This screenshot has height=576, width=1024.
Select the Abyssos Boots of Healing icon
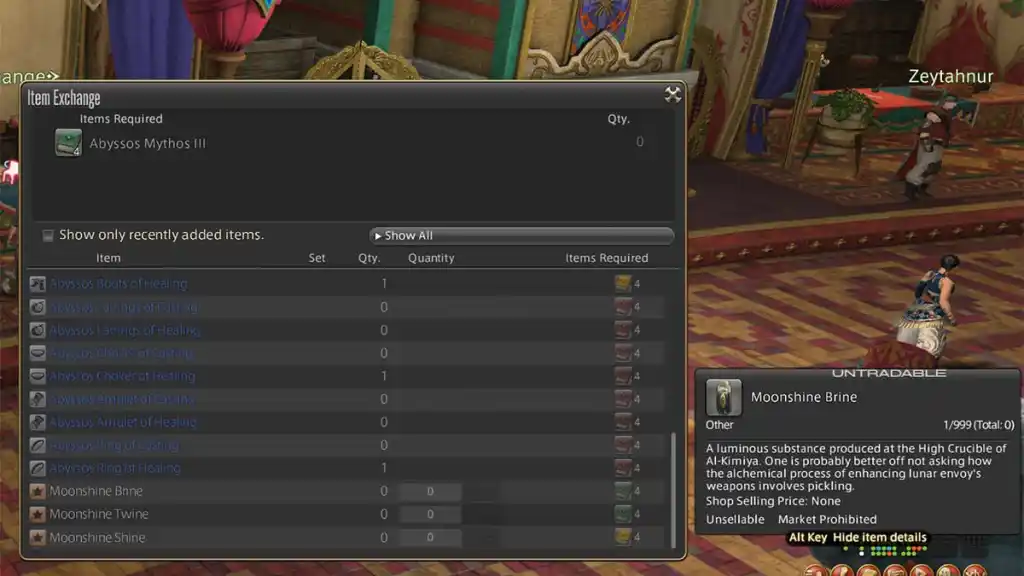click(x=37, y=283)
